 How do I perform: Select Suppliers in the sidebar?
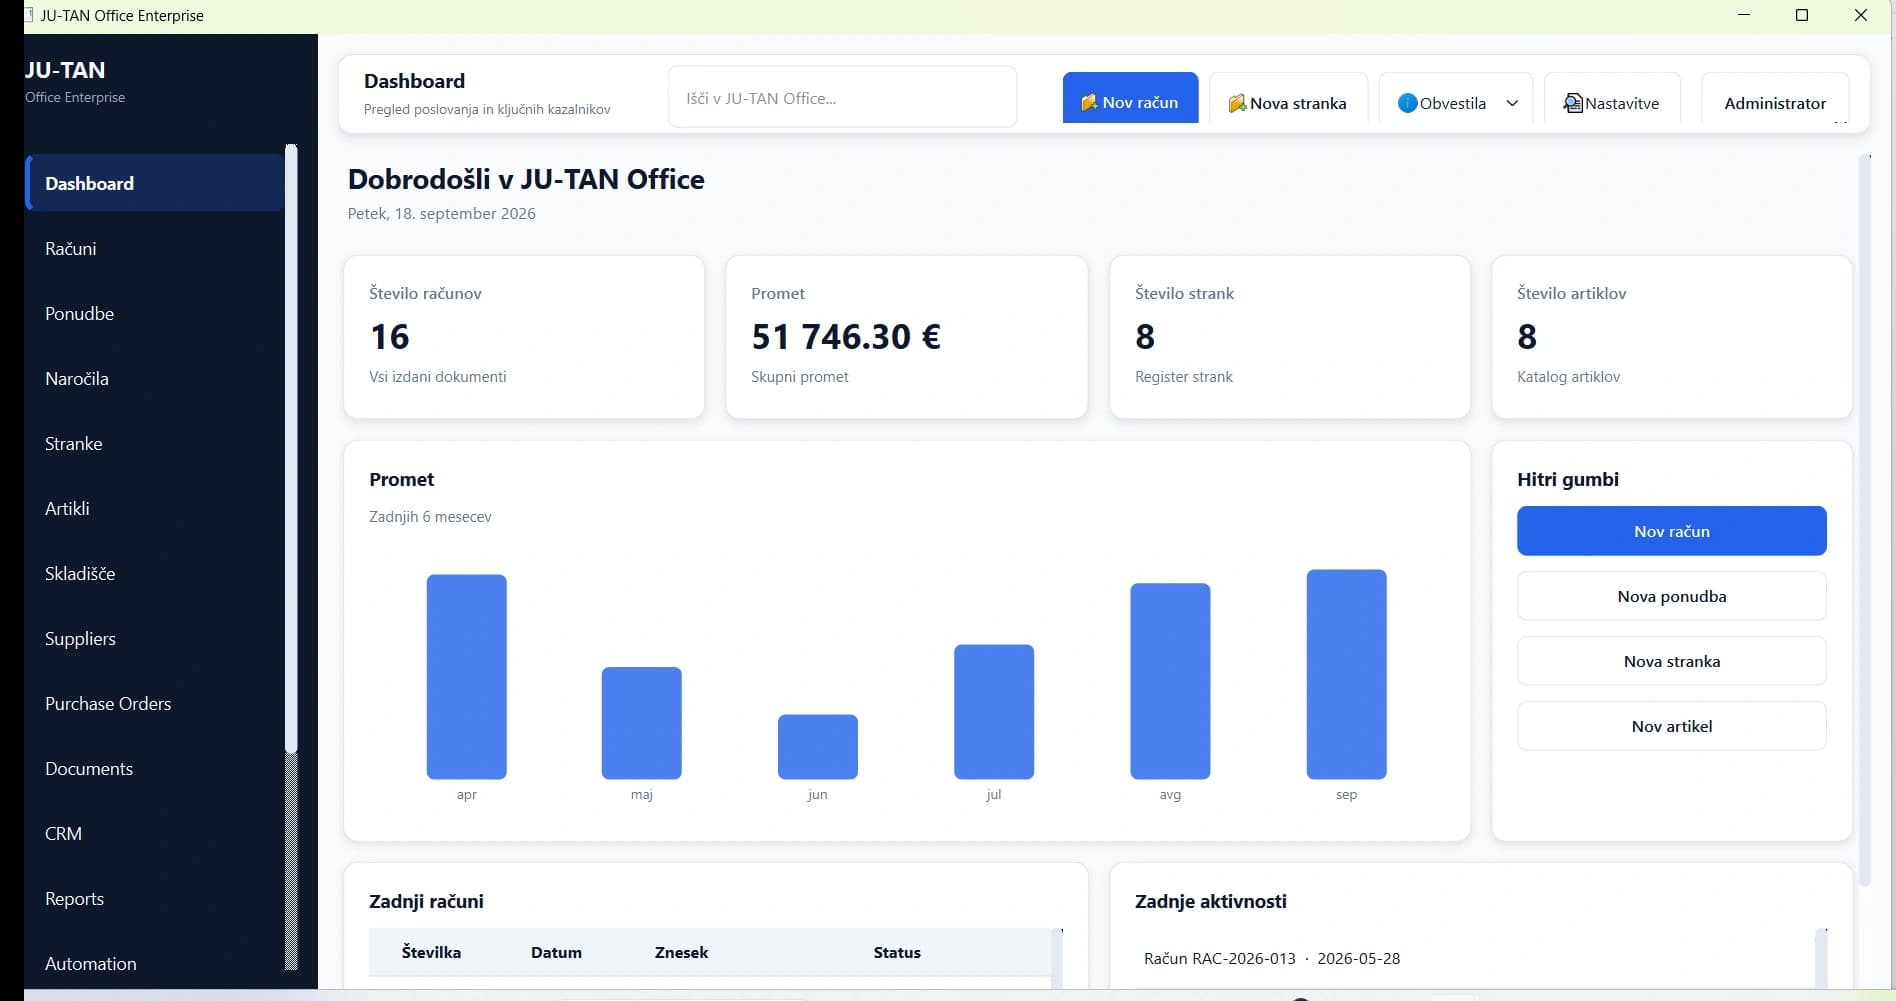tap(155, 638)
